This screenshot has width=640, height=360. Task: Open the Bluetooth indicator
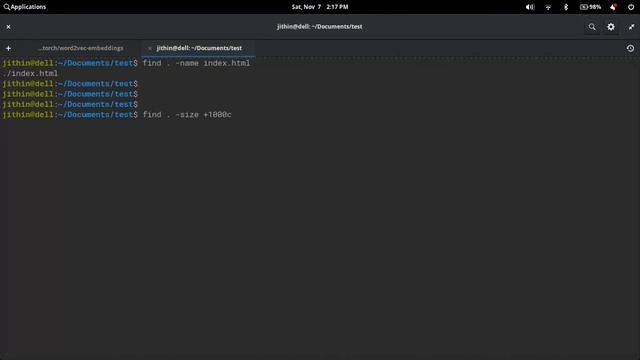(x=566, y=7)
